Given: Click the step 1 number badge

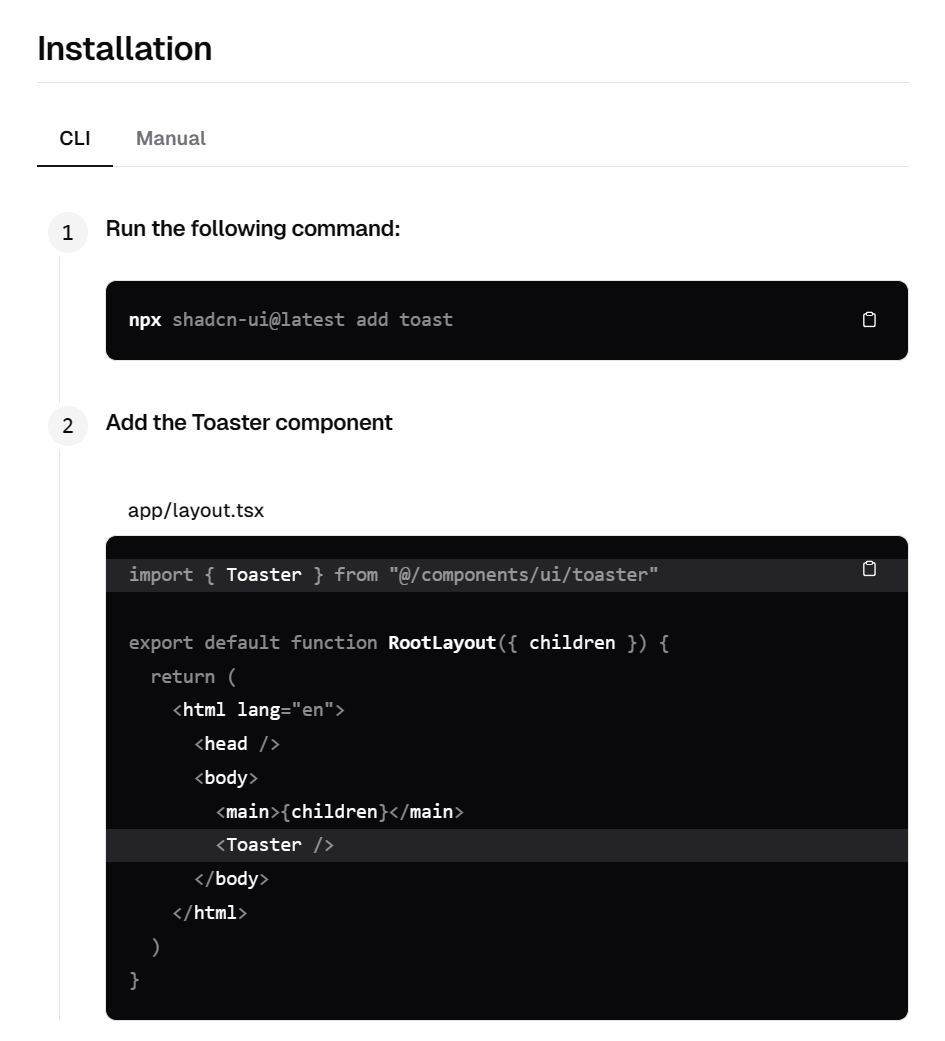Looking at the screenshot, I should point(68,232).
